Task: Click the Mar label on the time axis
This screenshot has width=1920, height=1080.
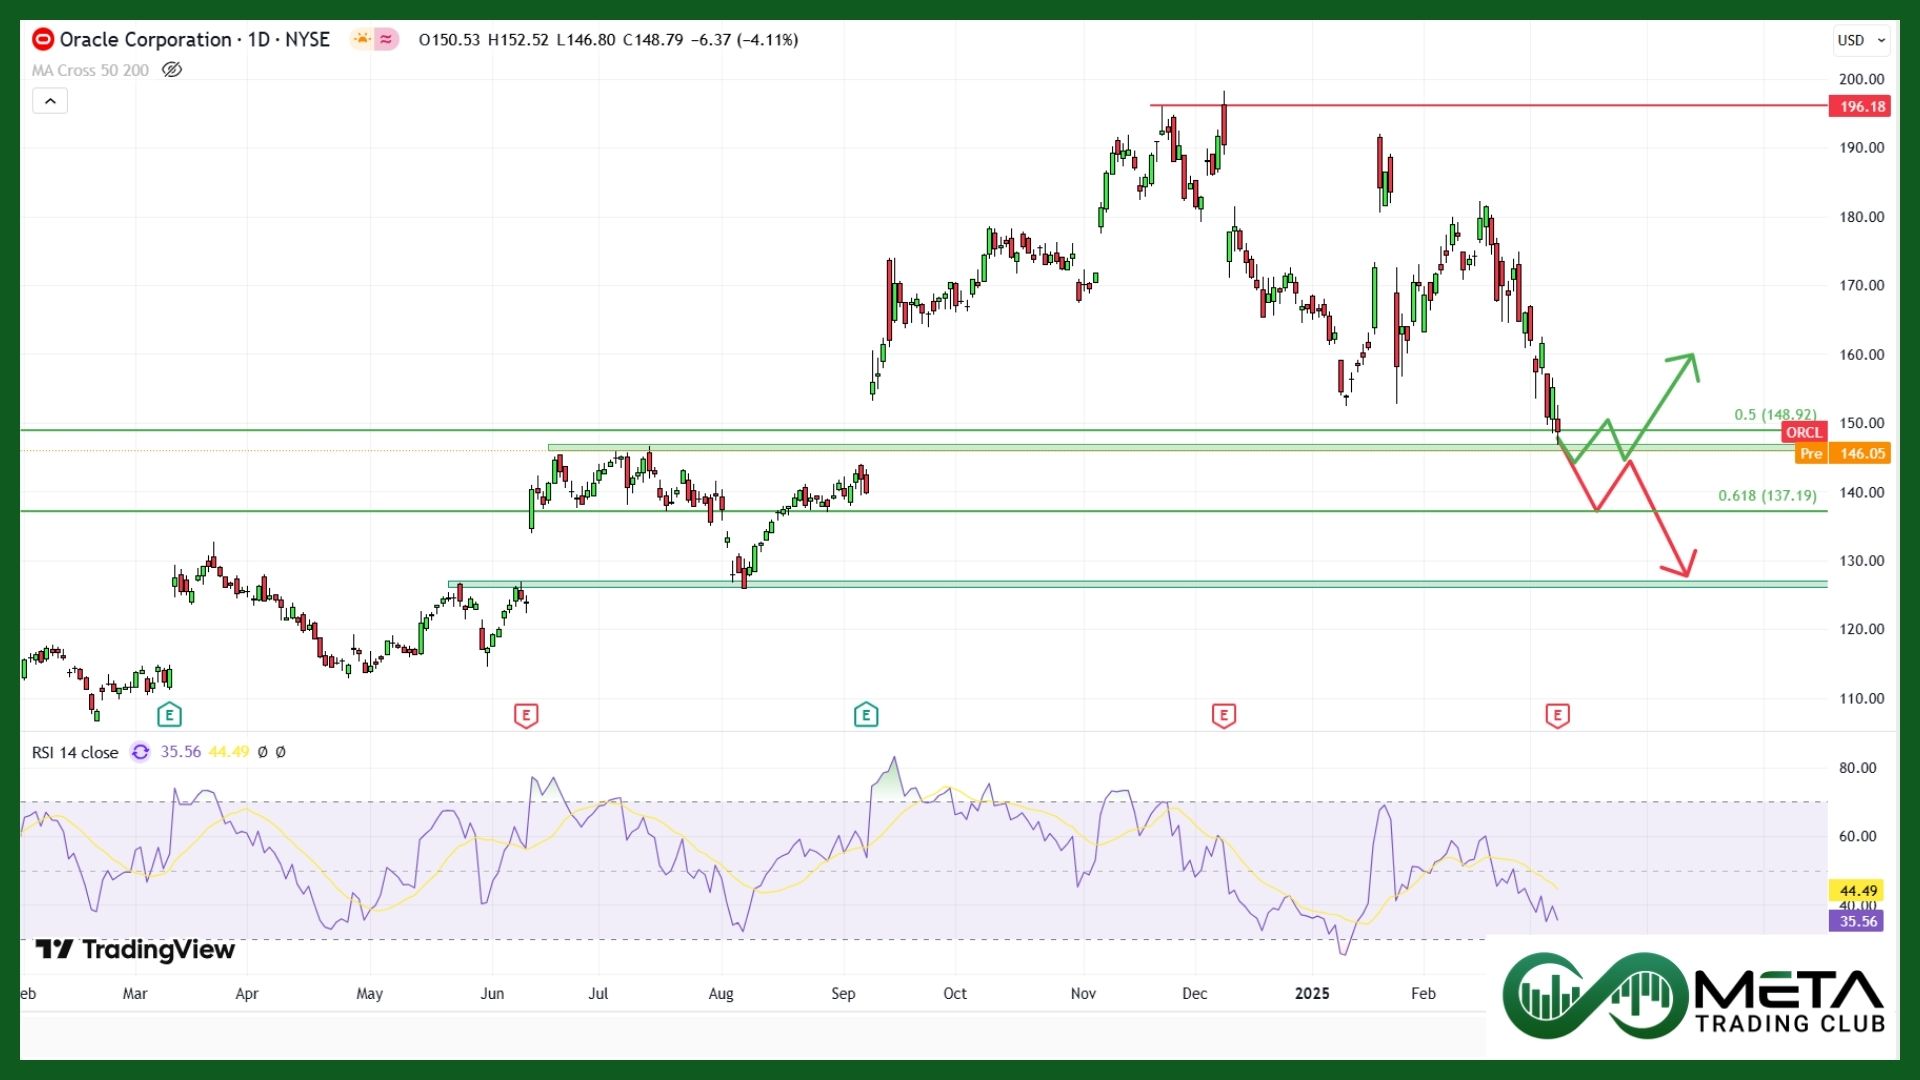Action: coord(135,993)
